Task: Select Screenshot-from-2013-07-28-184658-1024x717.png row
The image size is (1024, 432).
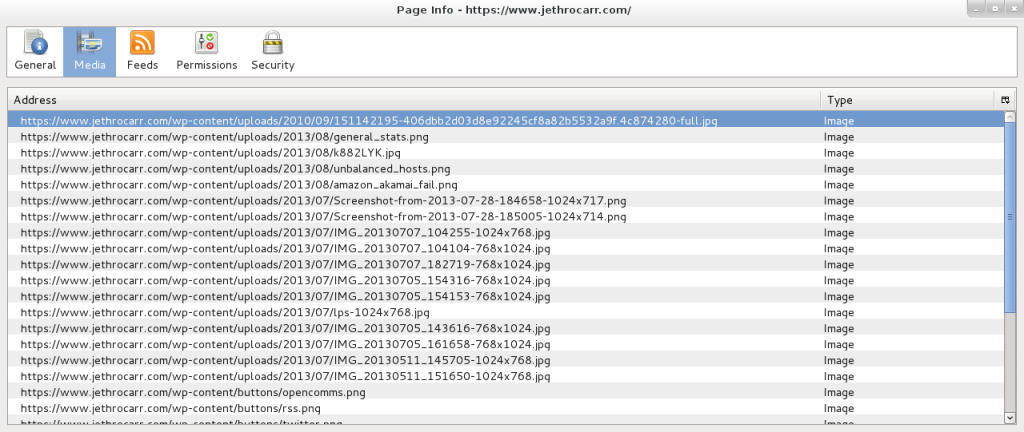Action: [506, 201]
